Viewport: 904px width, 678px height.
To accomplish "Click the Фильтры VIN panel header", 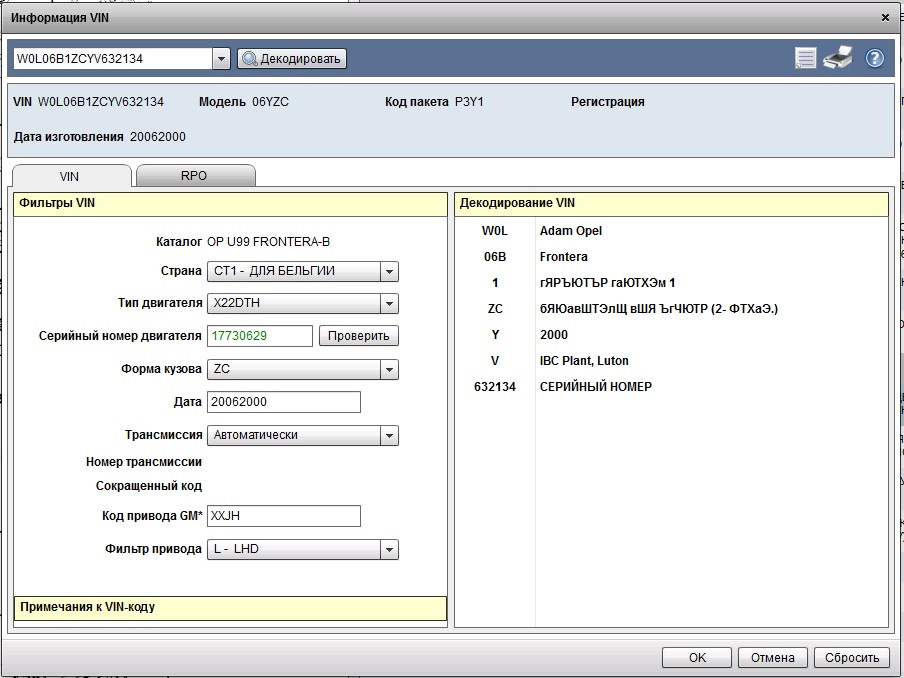I will click(230, 204).
